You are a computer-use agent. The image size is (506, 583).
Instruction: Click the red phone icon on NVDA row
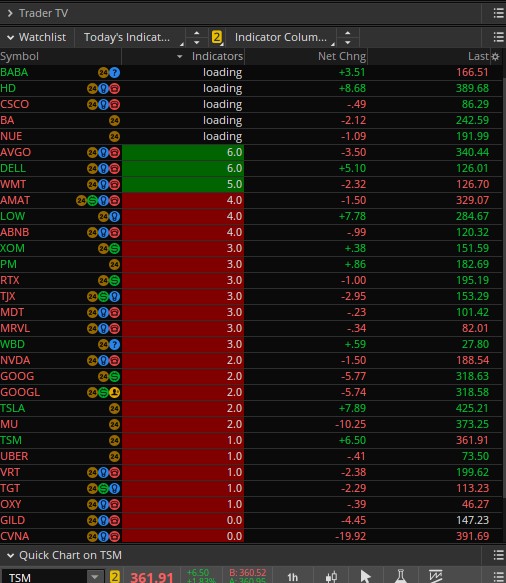click(x=115, y=361)
